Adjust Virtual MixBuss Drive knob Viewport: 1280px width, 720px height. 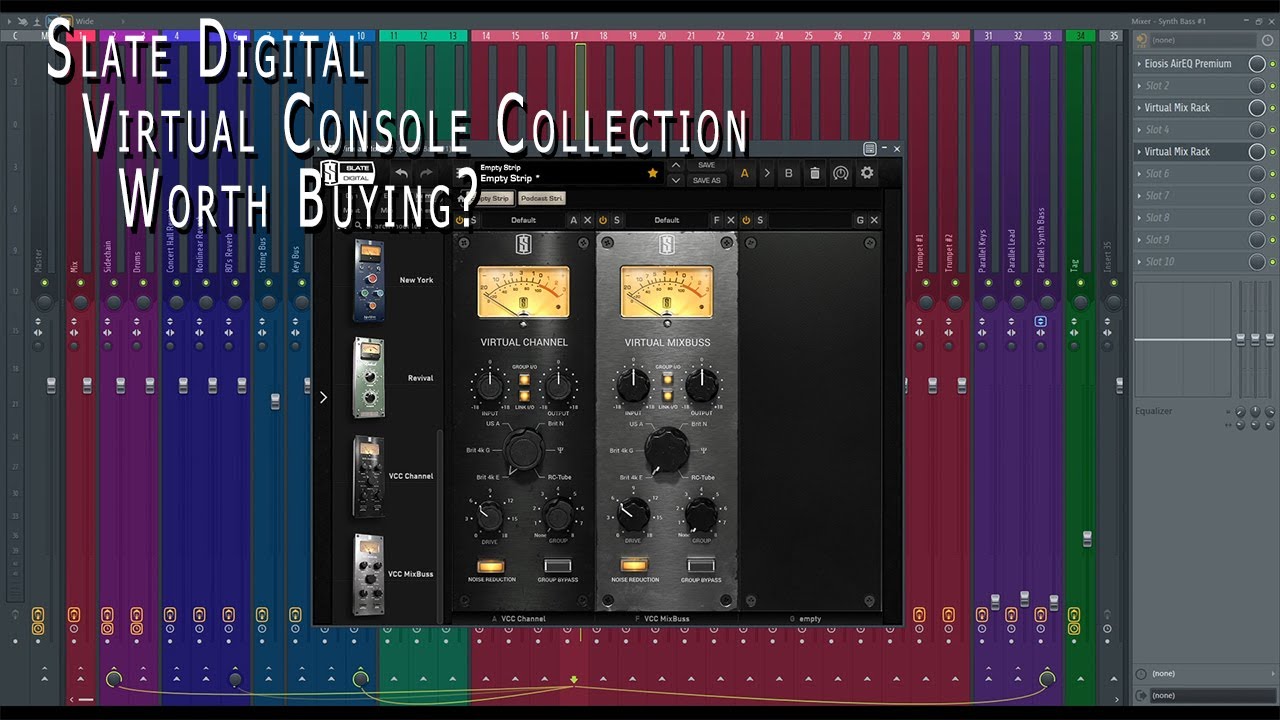(x=633, y=515)
